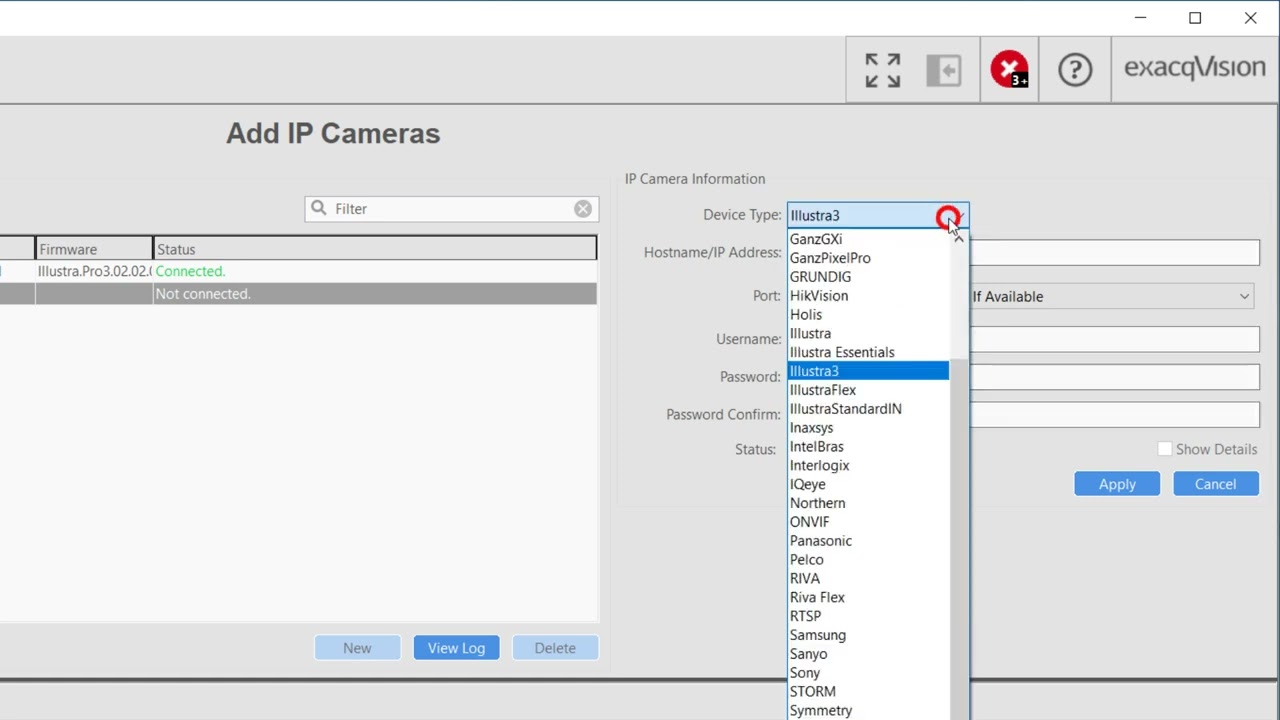Click the Illustra.Pro3.02.02 firmware cell
This screenshot has width=1280, height=720.
point(94,272)
